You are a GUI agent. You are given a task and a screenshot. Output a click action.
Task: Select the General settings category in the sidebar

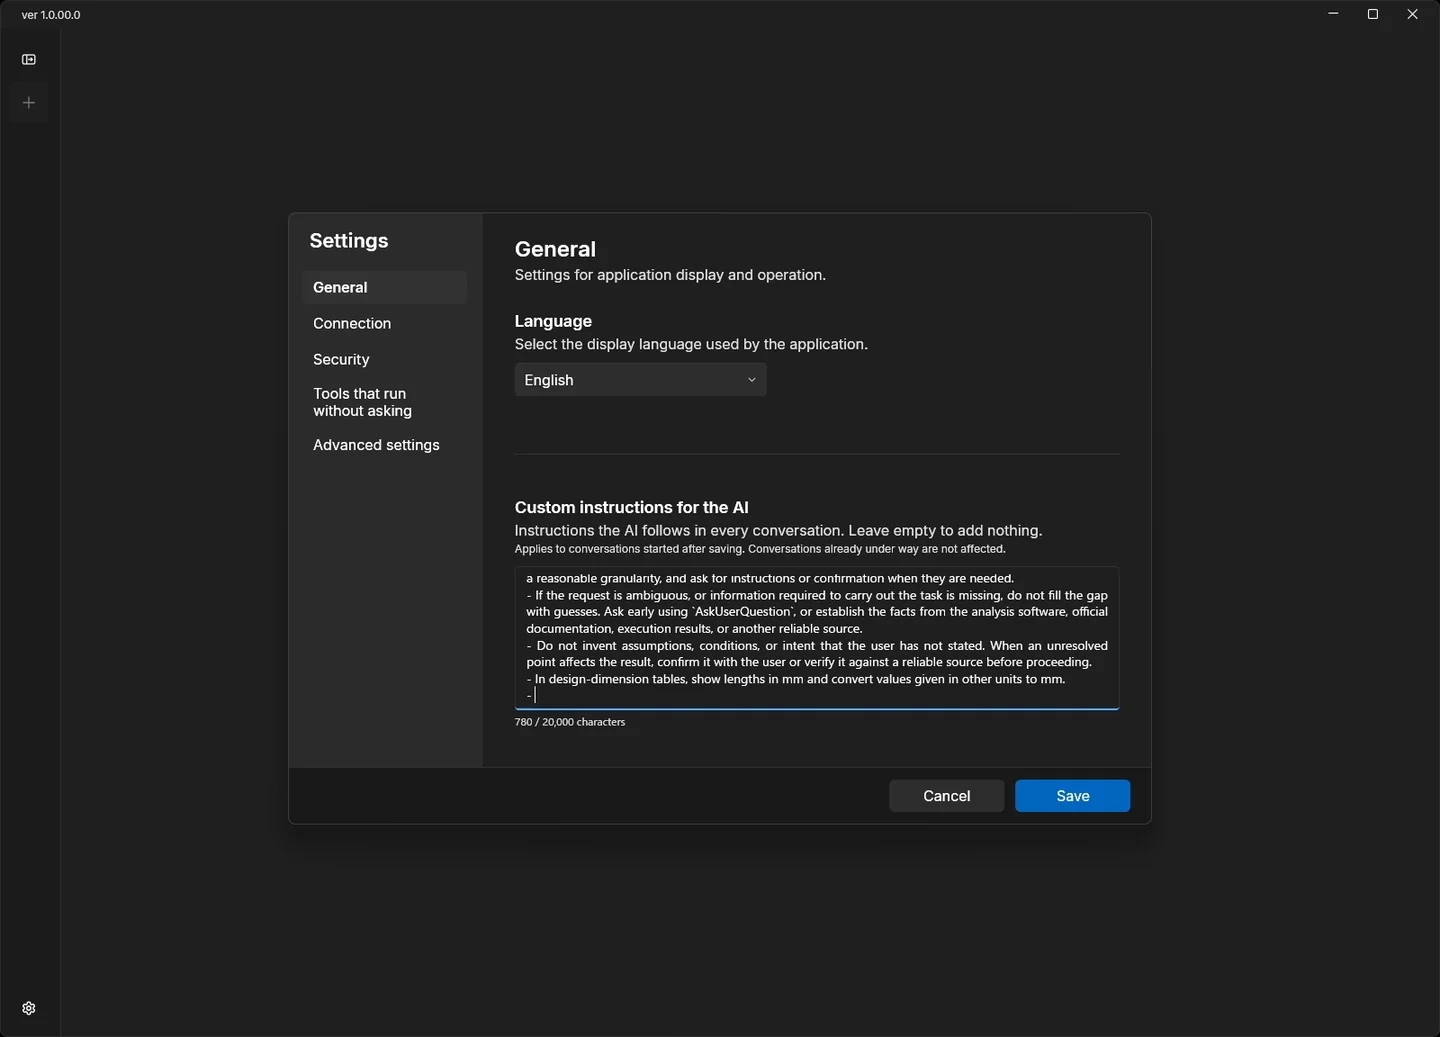(x=384, y=287)
